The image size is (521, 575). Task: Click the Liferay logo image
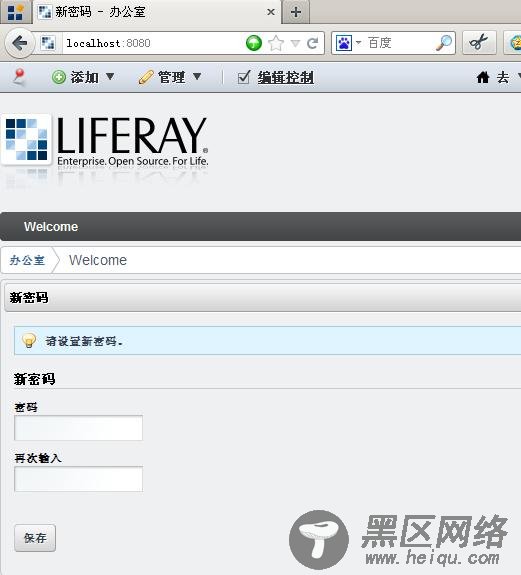point(105,141)
